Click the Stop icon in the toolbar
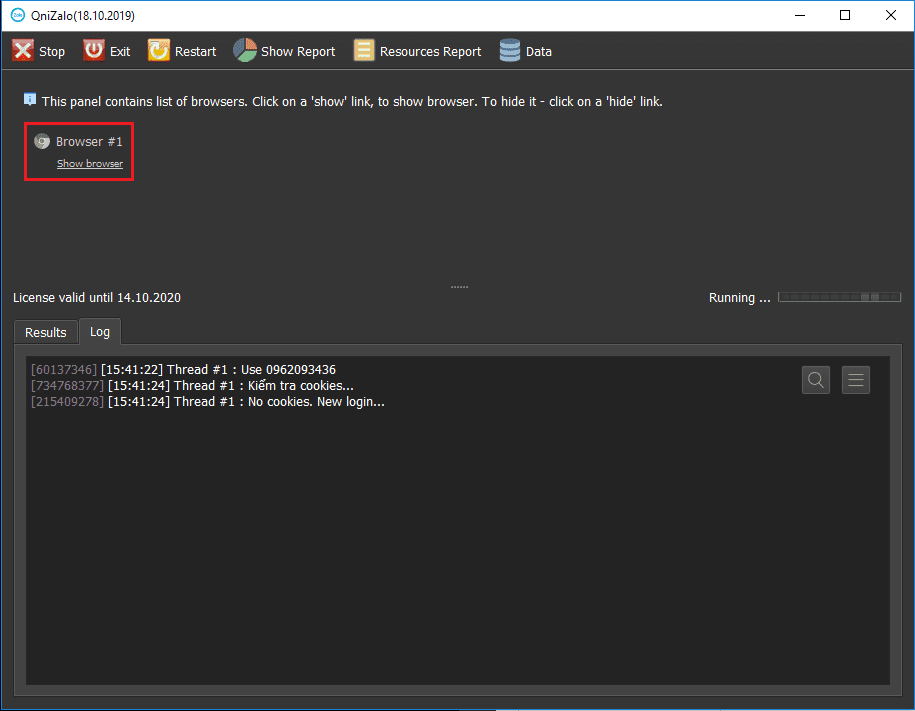915x711 pixels. 23,51
